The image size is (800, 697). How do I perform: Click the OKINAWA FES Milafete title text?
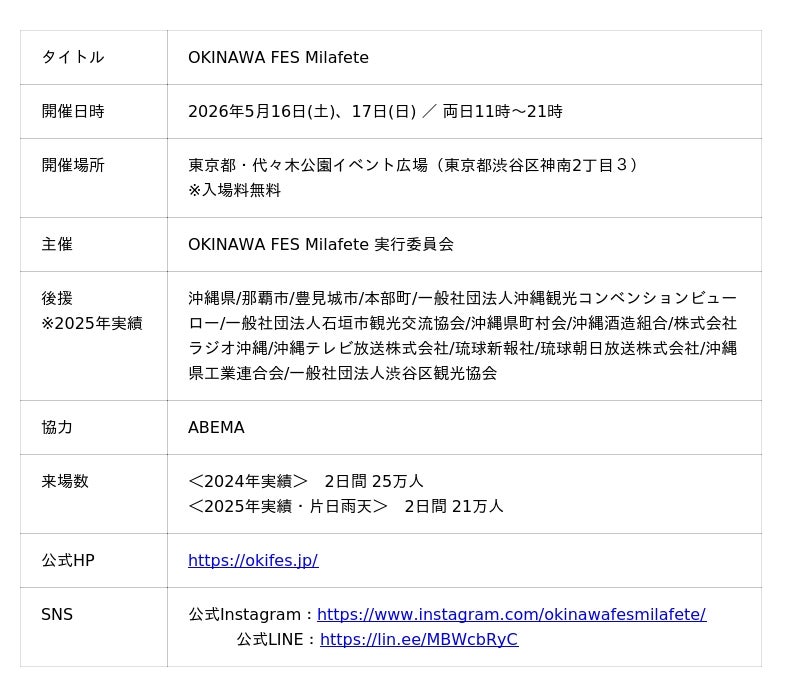278,57
